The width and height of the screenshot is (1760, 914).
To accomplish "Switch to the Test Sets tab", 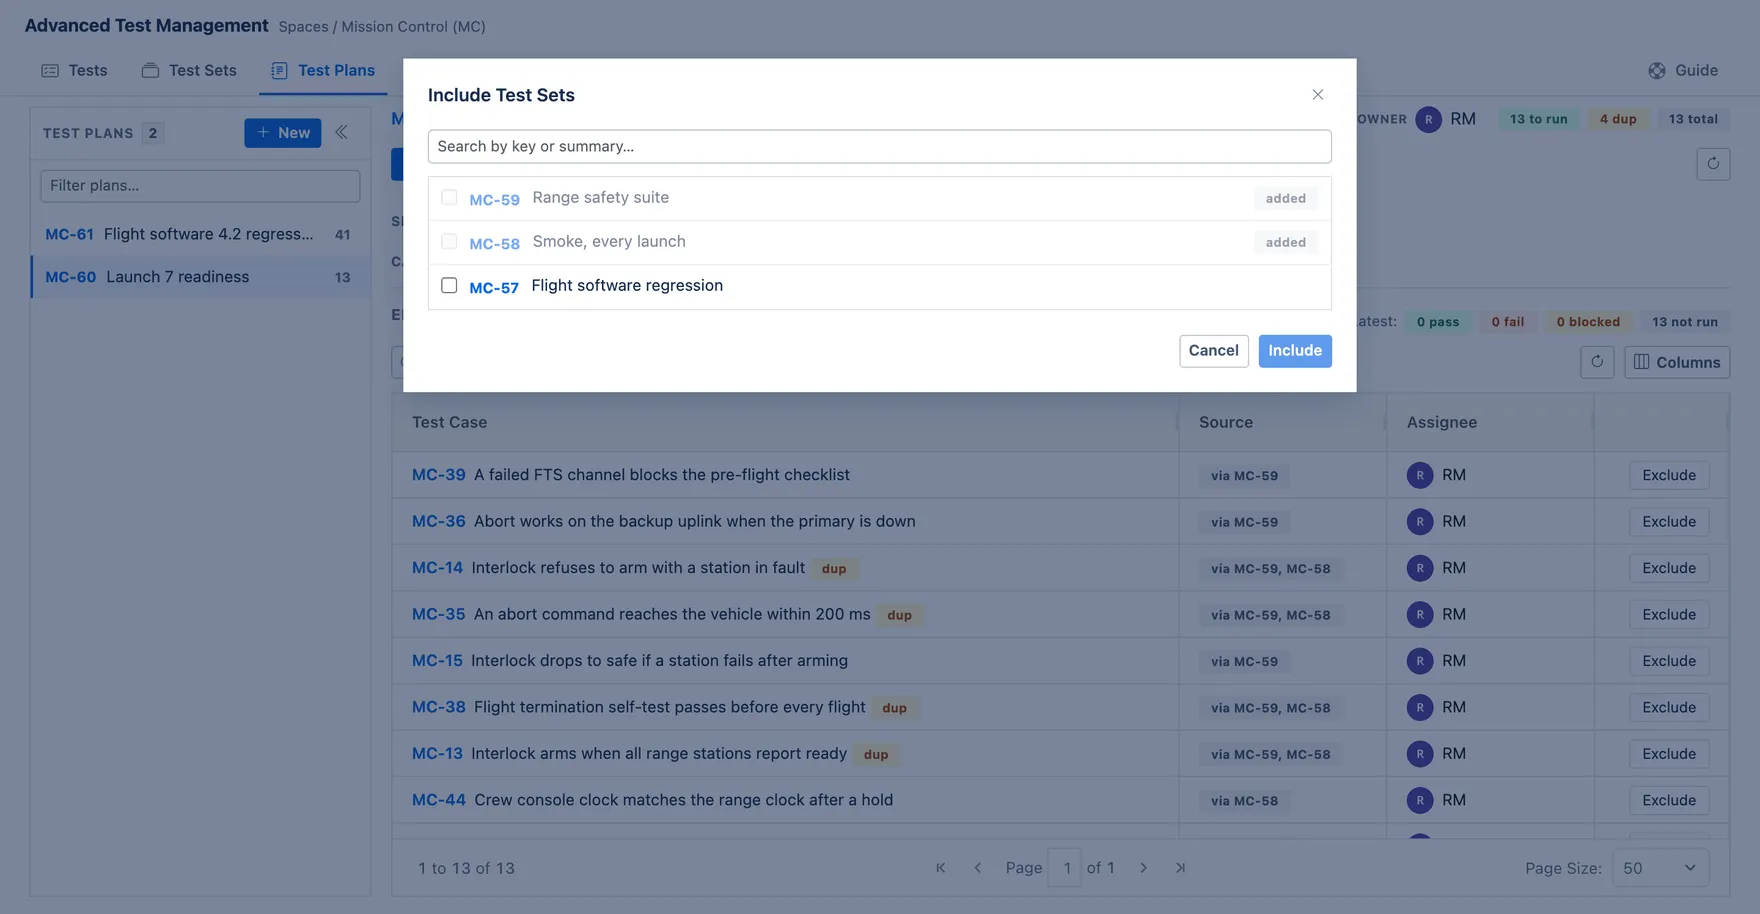I will tap(189, 70).
